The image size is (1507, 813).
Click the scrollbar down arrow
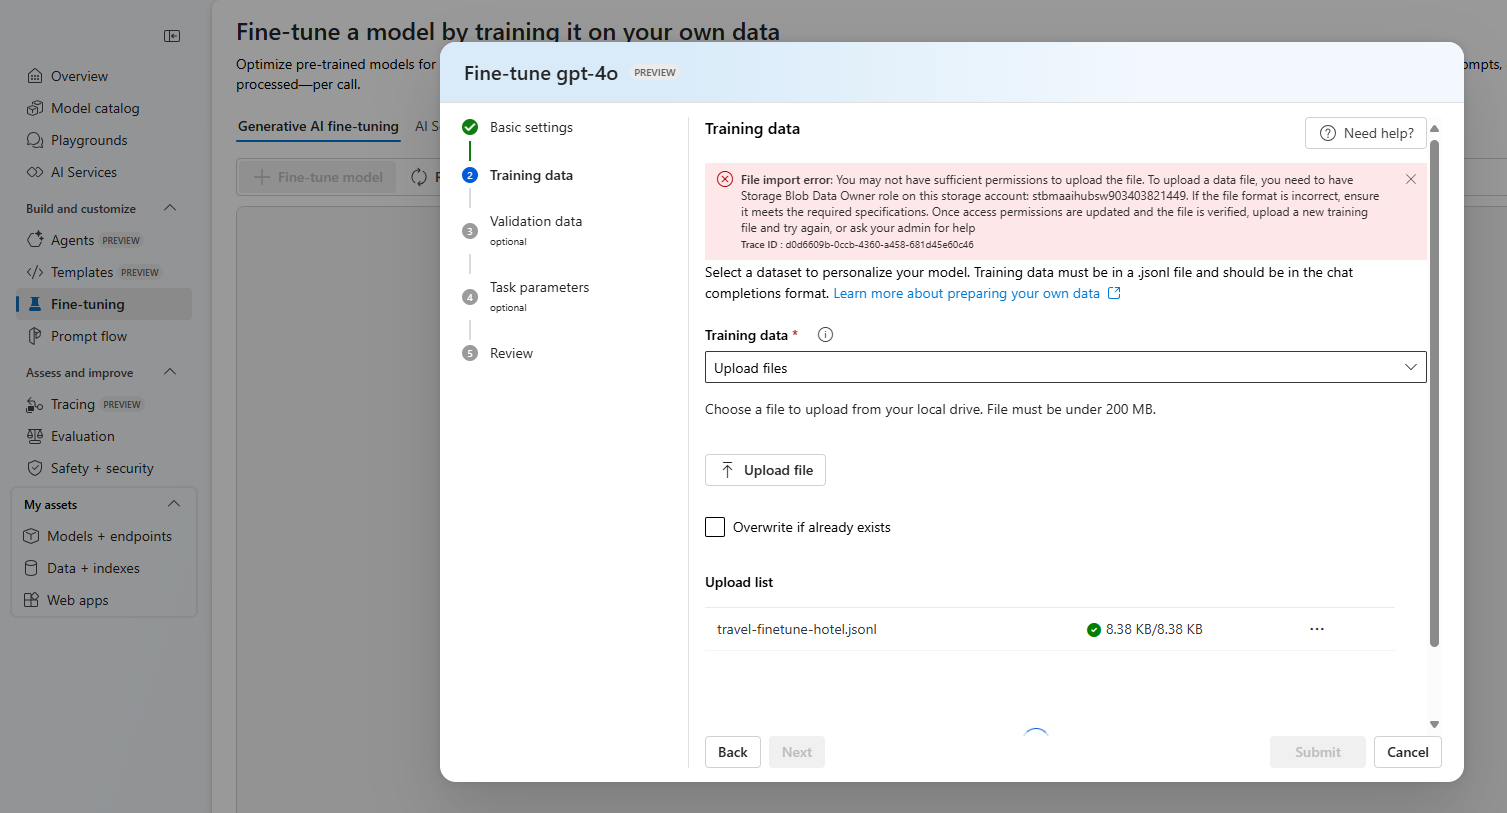coord(1434,724)
